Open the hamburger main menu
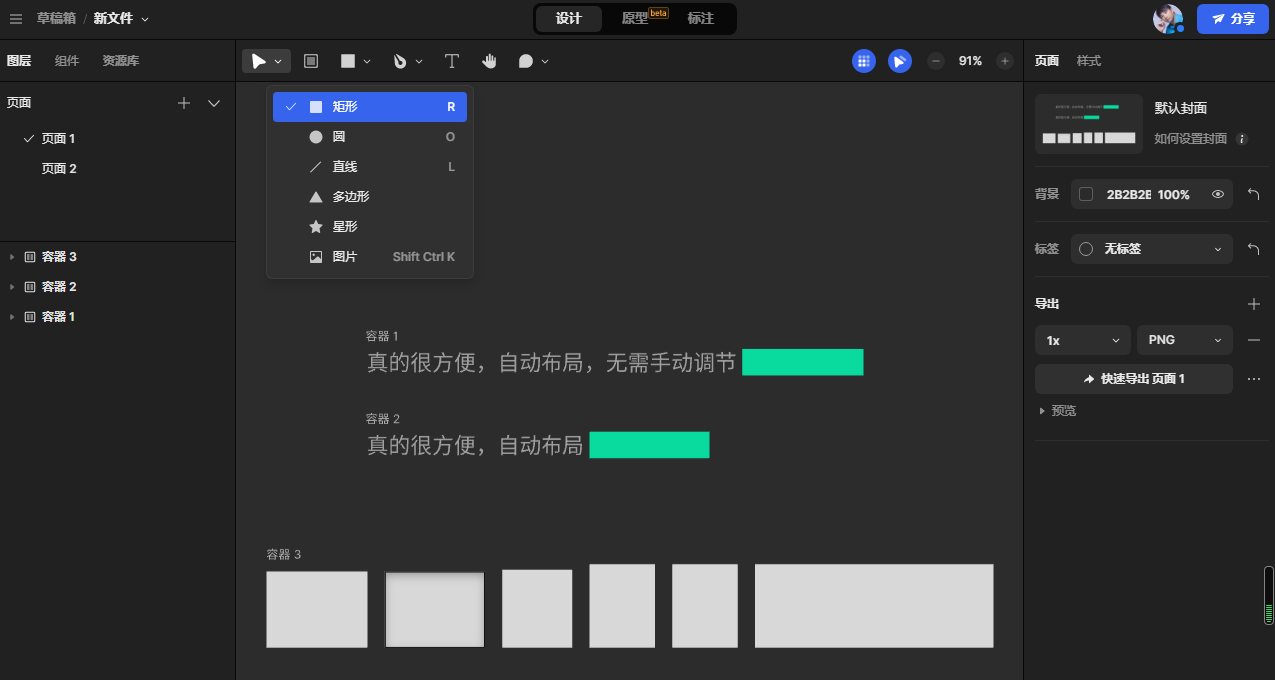 pyautogui.click(x=15, y=19)
